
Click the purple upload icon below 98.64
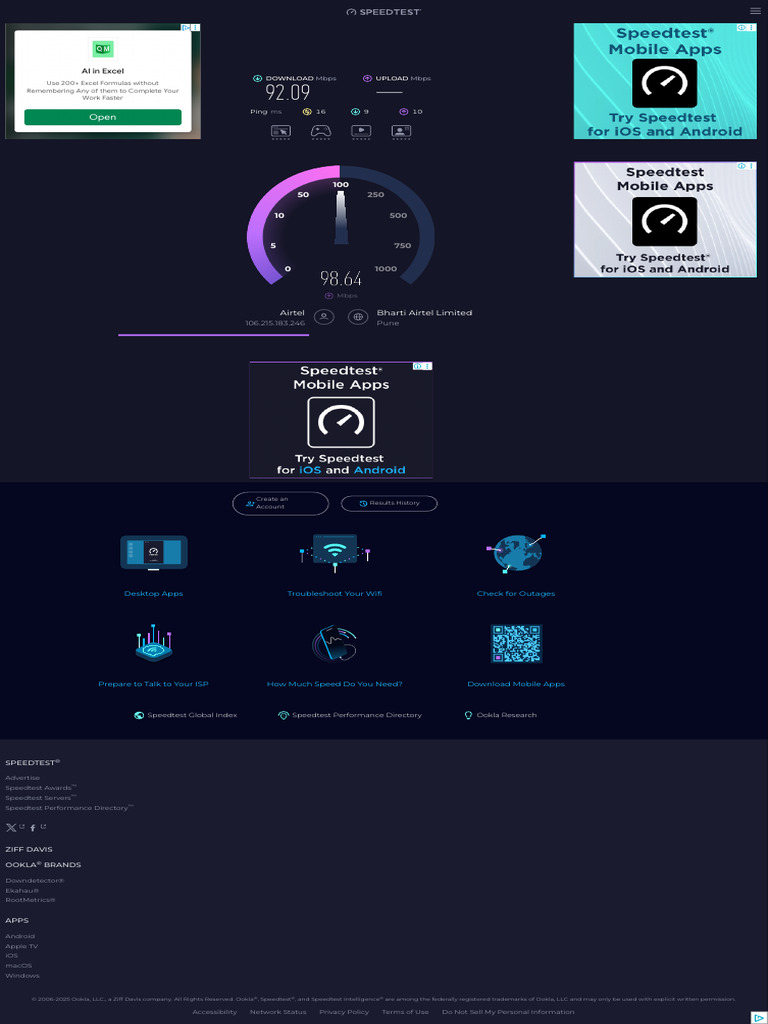[329, 296]
